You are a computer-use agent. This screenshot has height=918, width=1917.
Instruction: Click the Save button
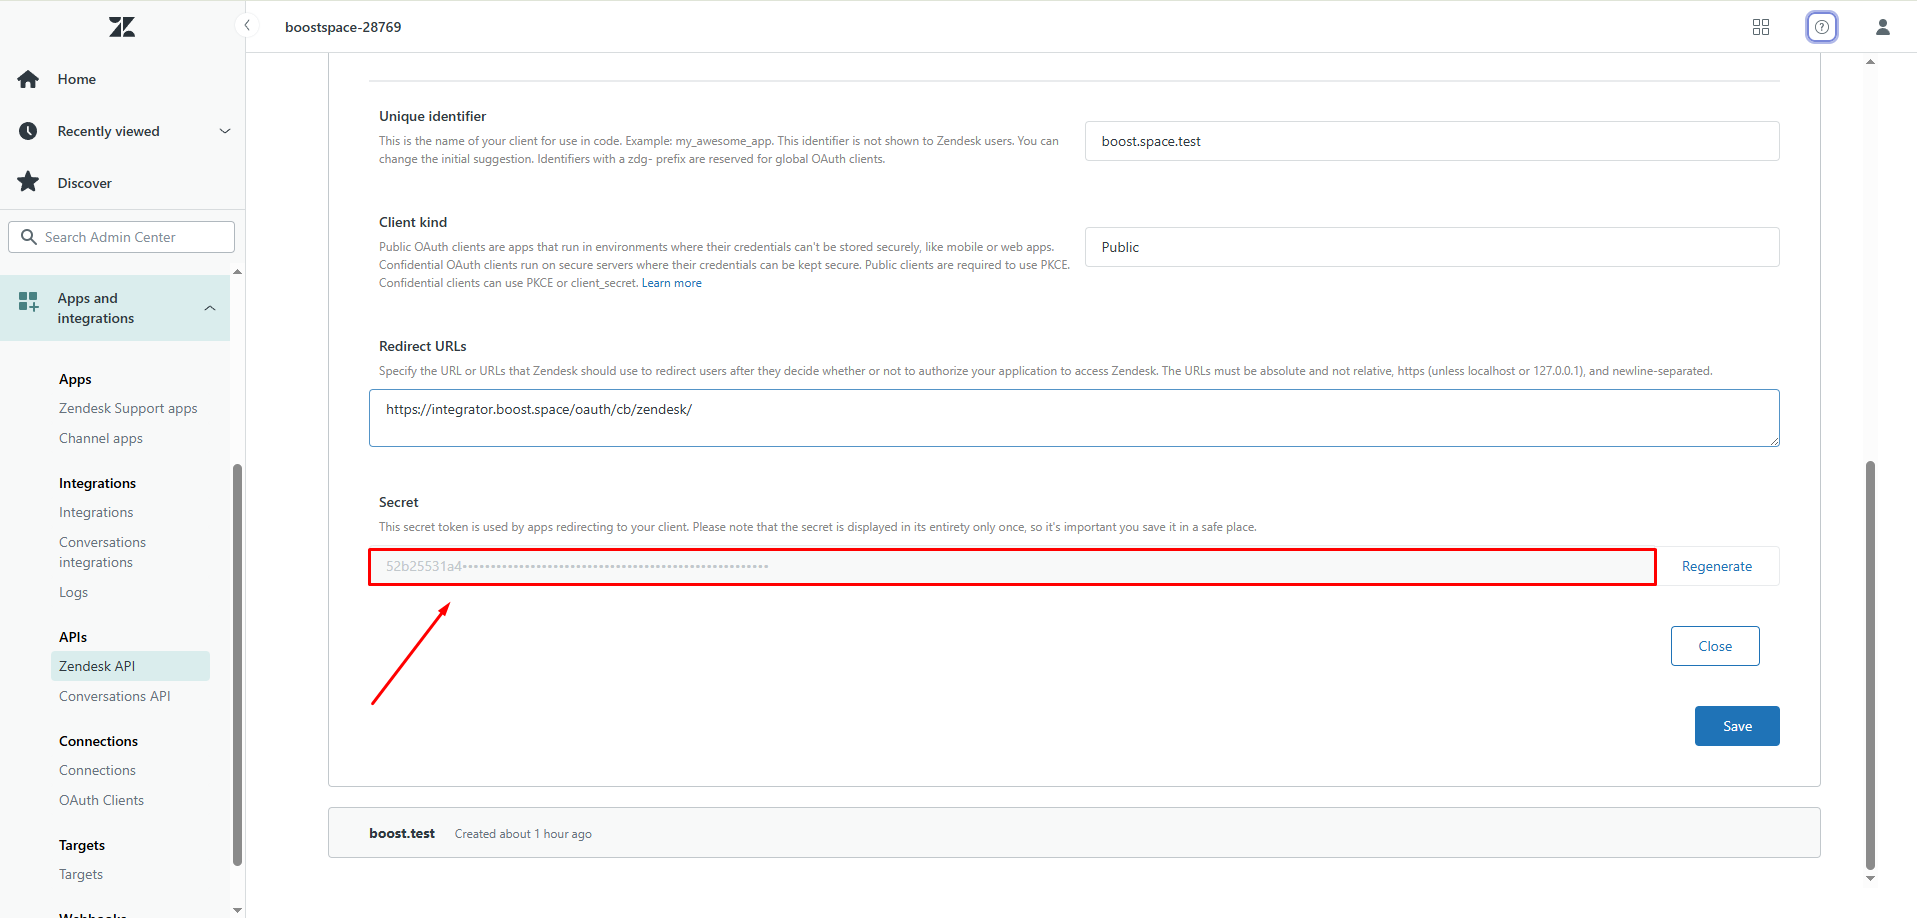point(1737,726)
